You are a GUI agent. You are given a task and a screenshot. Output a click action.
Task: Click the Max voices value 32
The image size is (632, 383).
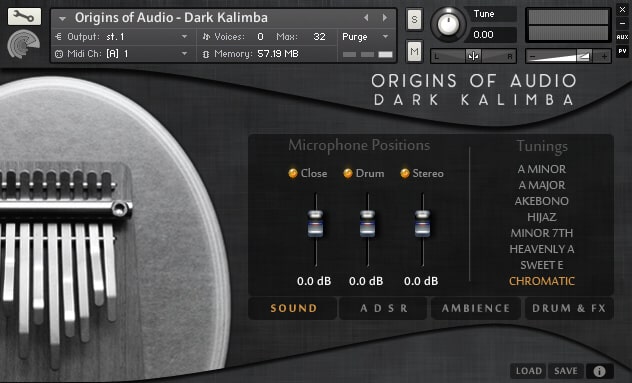point(319,37)
